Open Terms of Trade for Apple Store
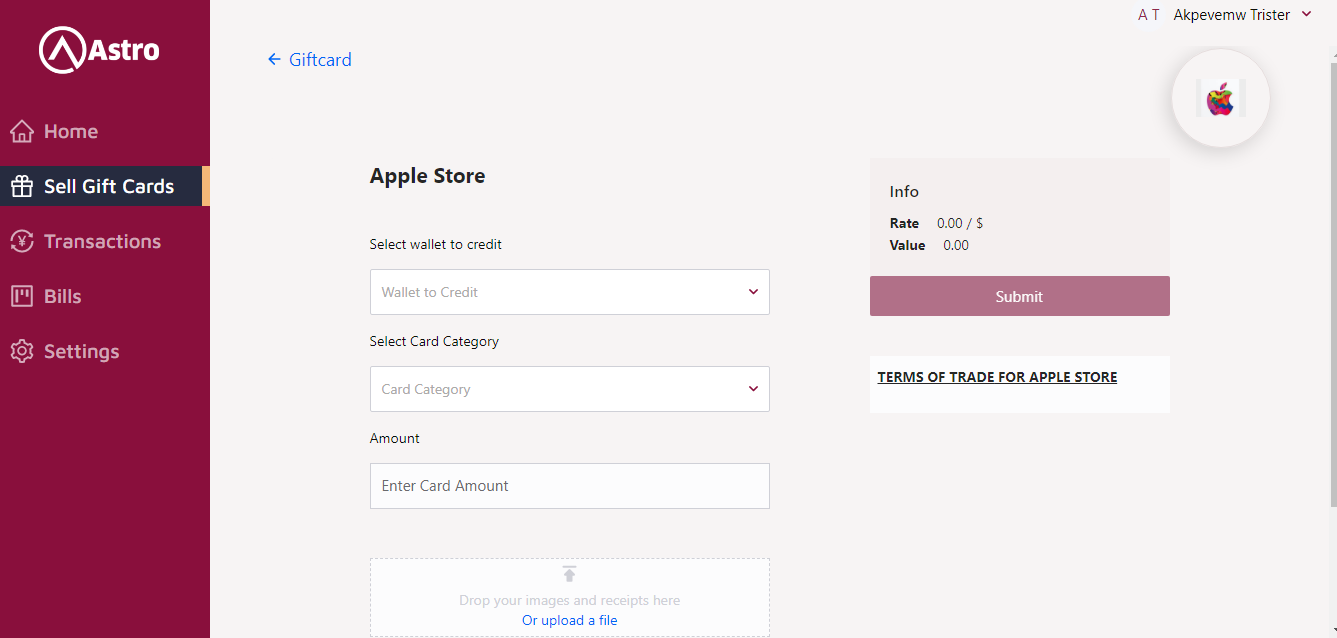Screen dimensions: 1337x638 (997, 377)
